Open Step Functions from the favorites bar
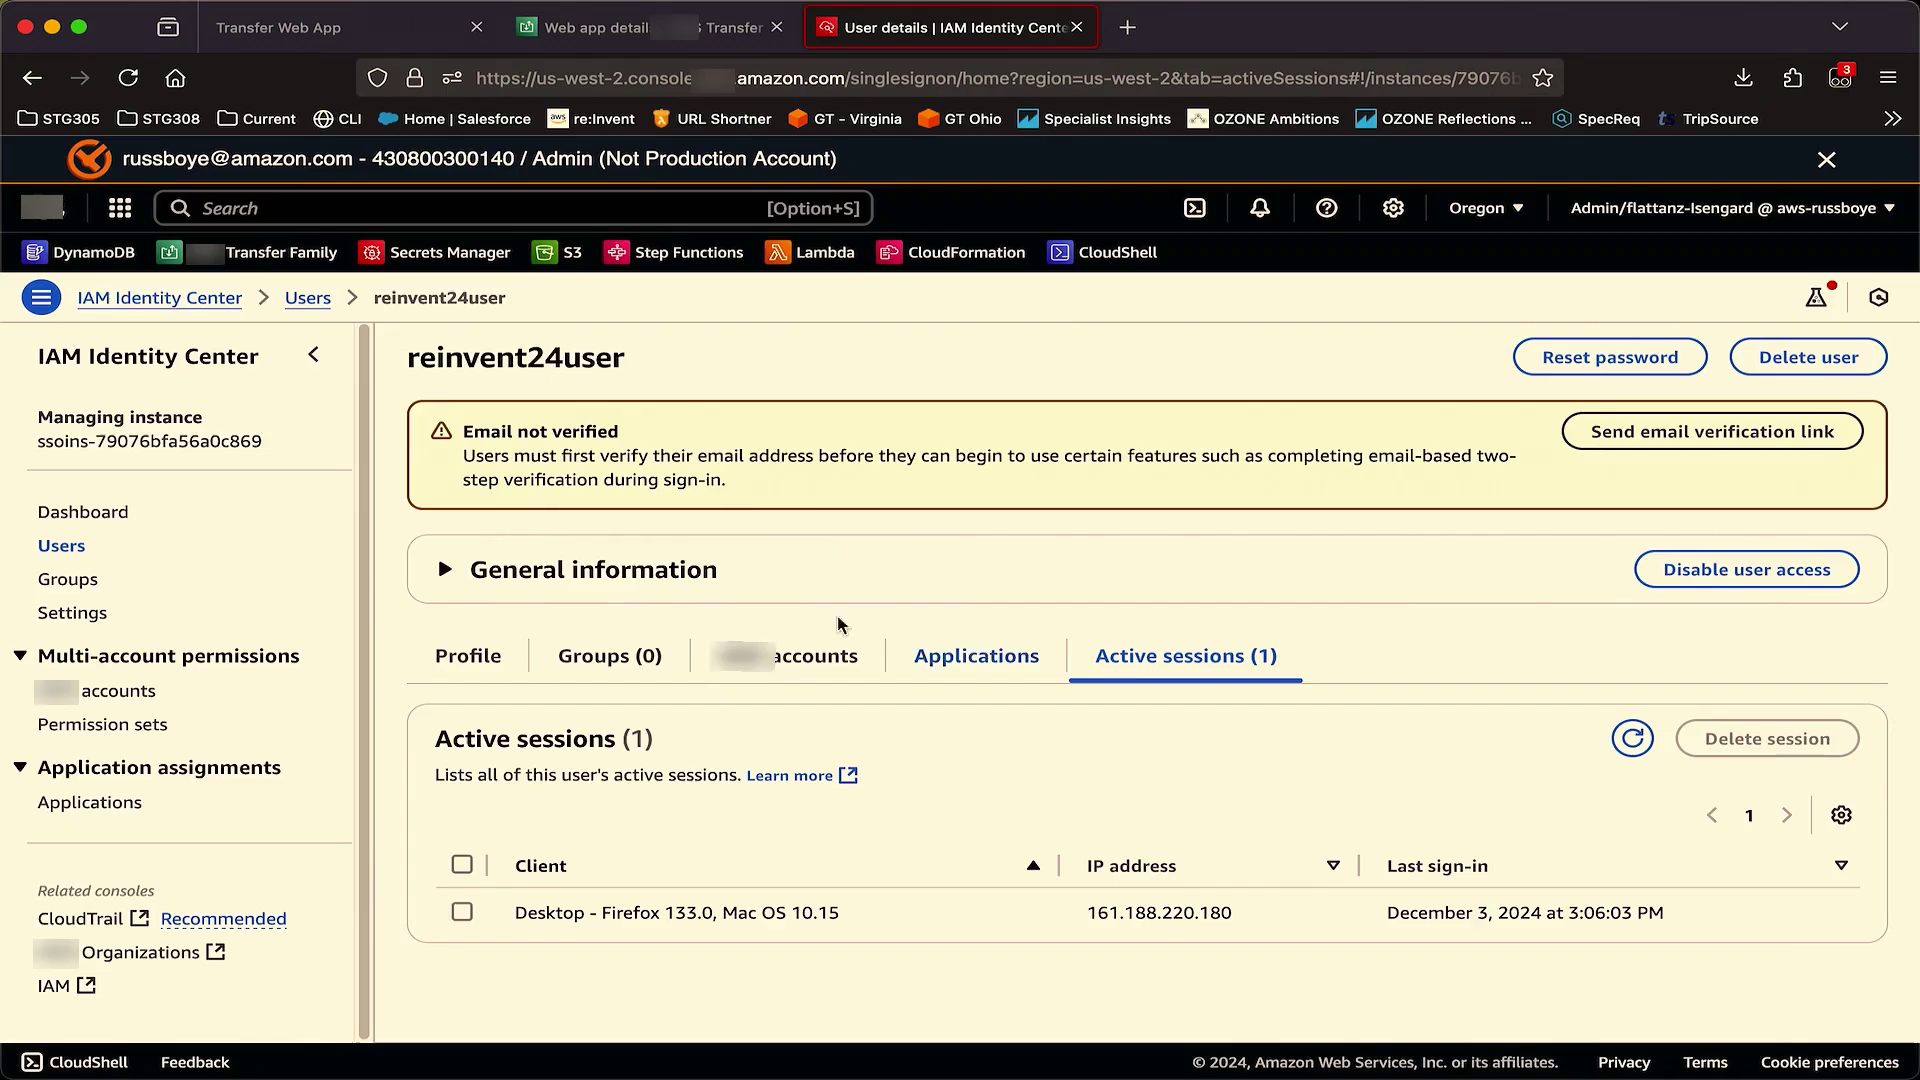Viewport: 1920px width, 1080px height. coord(674,252)
